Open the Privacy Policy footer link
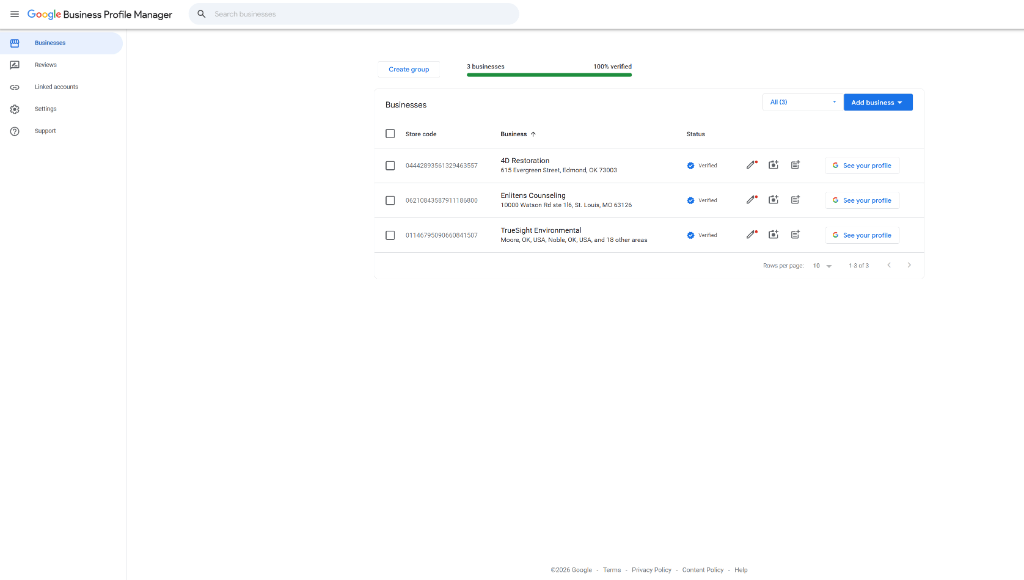Image resolution: width=1024 pixels, height=580 pixels. pyautogui.click(x=651, y=570)
